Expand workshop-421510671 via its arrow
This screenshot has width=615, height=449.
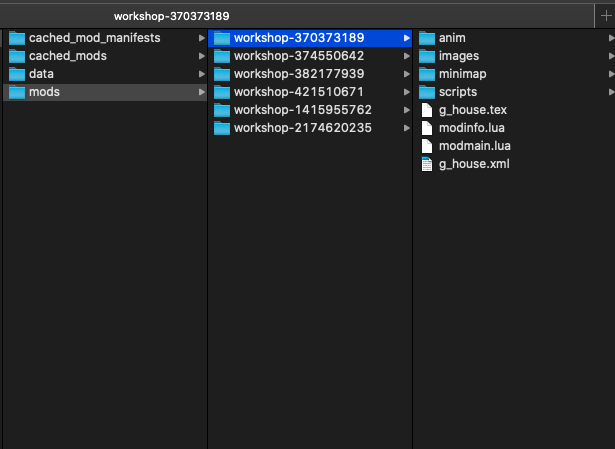click(407, 92)
